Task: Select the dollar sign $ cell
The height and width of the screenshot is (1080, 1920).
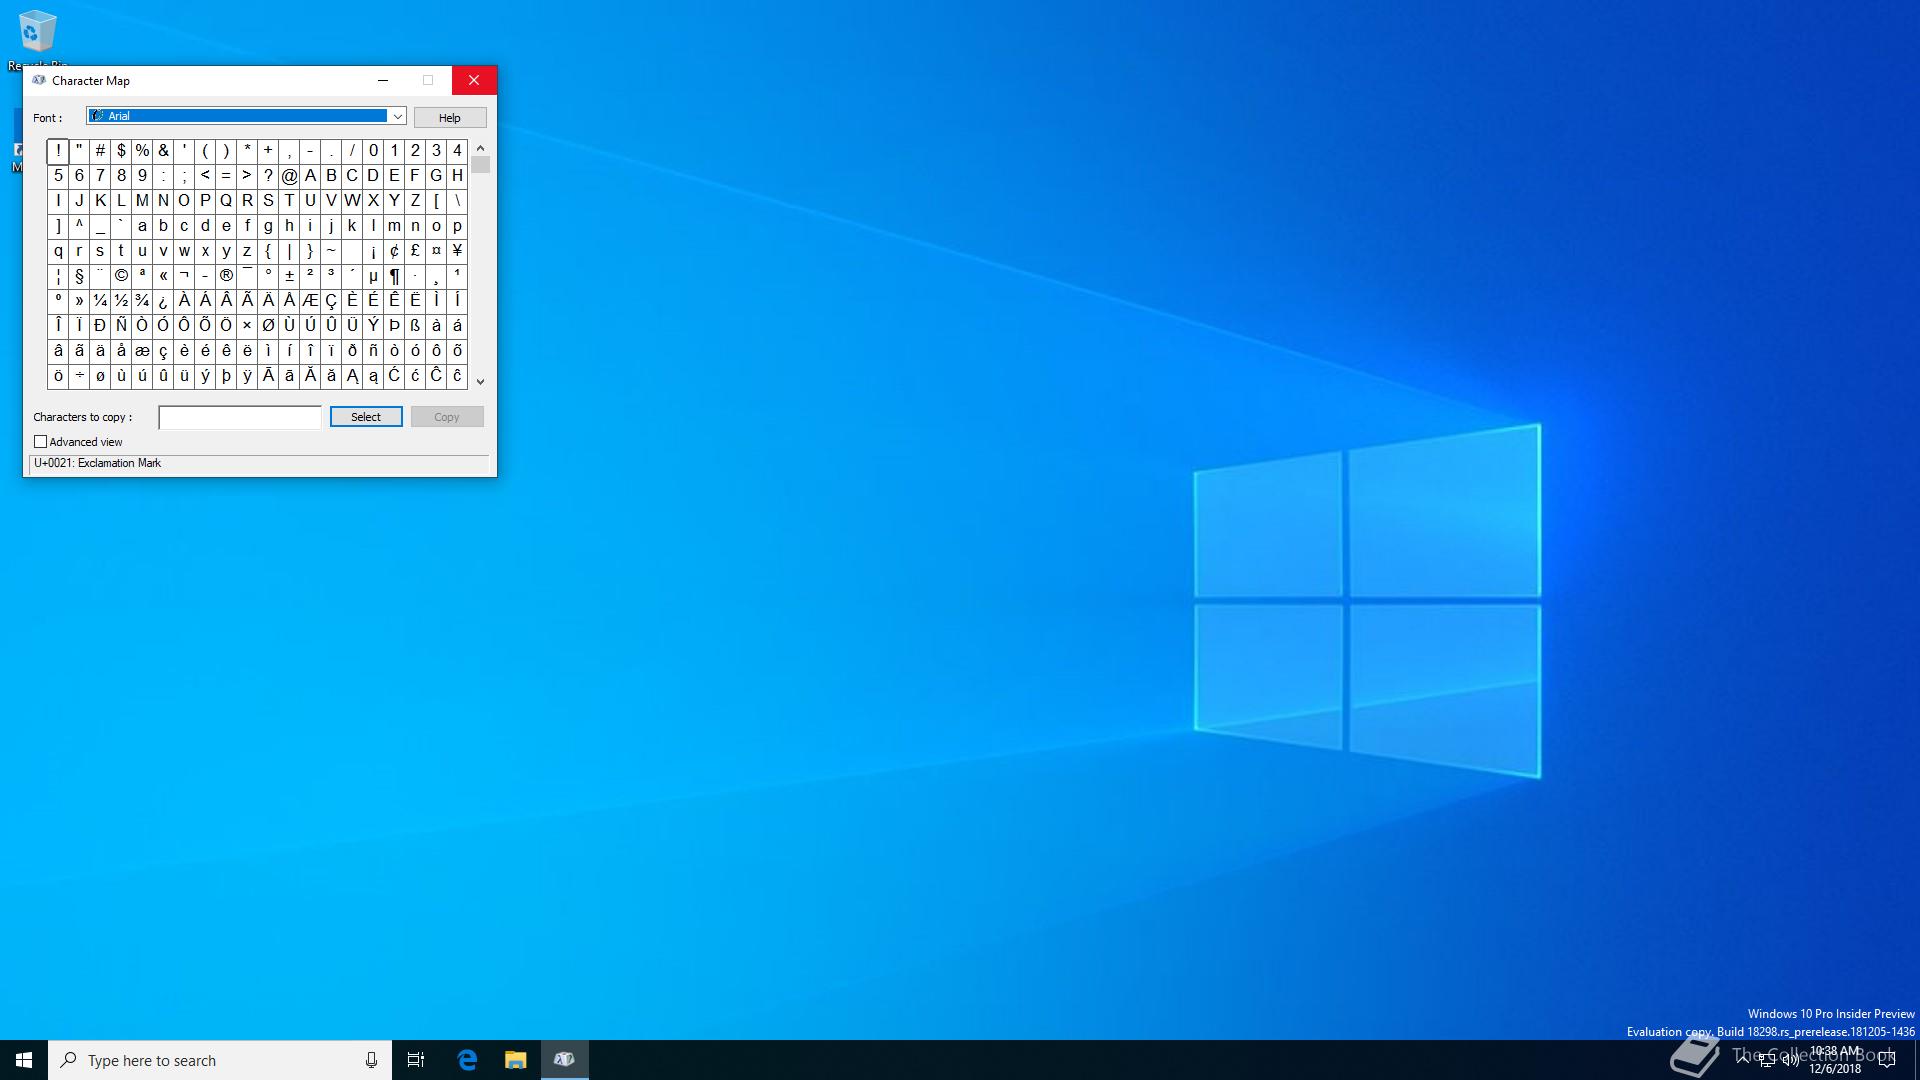Action: click(x=121, y=151)
